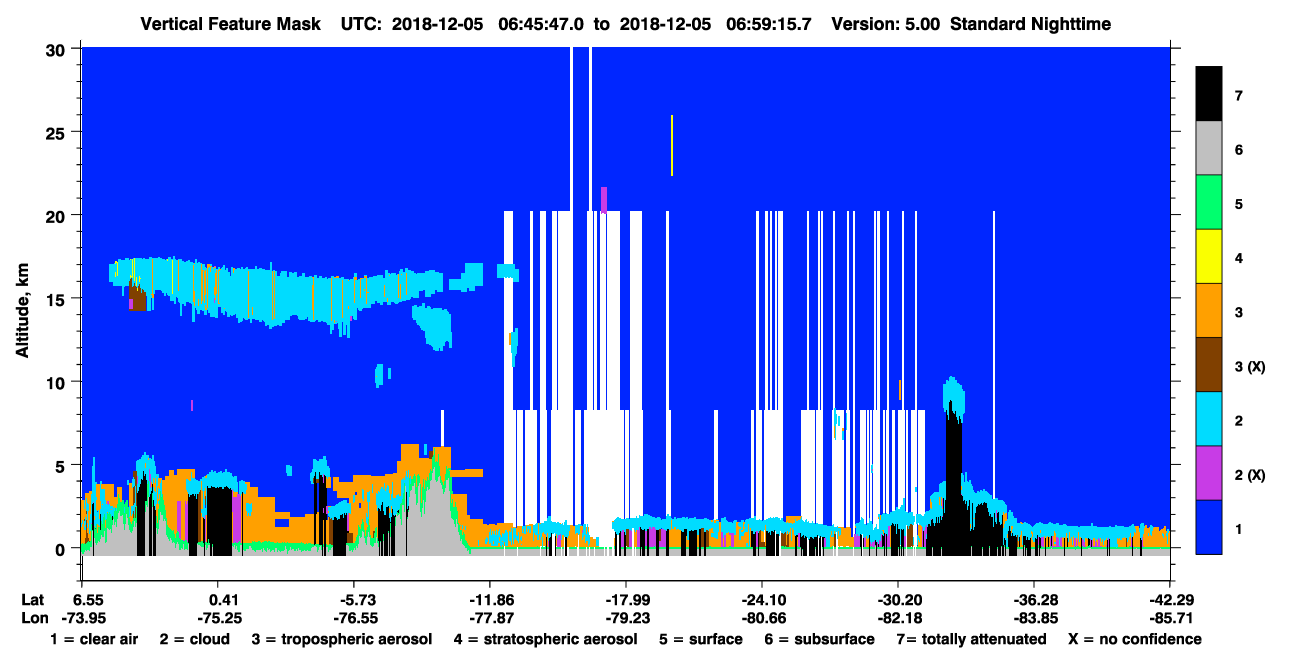This screenshot has height=667, width=1300.
Task: Click the yellow color bar segment labeled 4
Action: (x=1209, y=256)
